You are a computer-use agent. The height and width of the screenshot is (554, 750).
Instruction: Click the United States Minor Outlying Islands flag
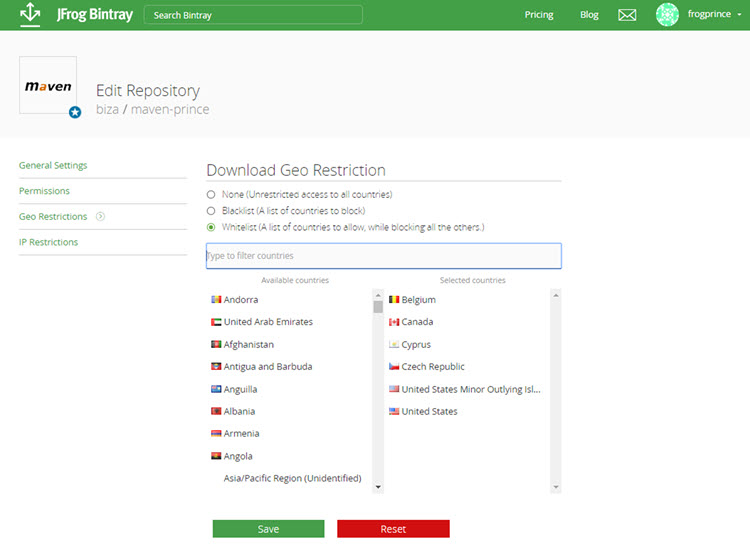click(394, 389)
